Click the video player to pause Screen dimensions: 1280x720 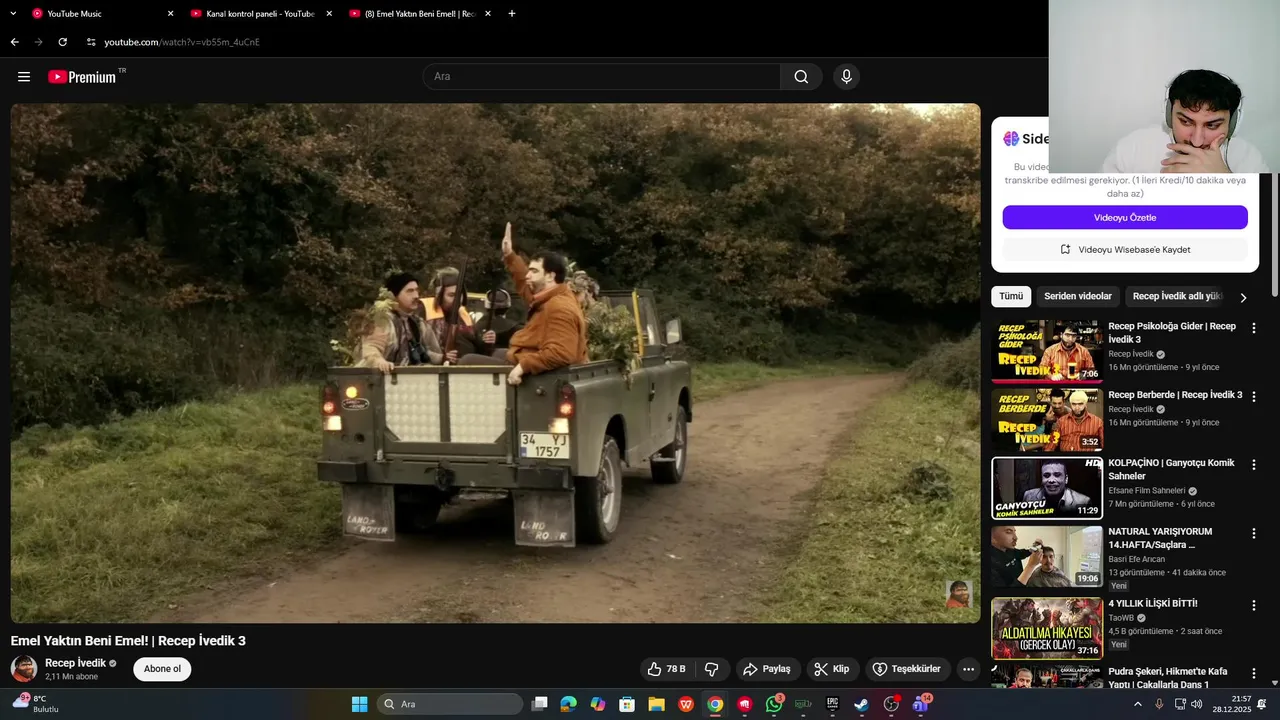(495, 363)
